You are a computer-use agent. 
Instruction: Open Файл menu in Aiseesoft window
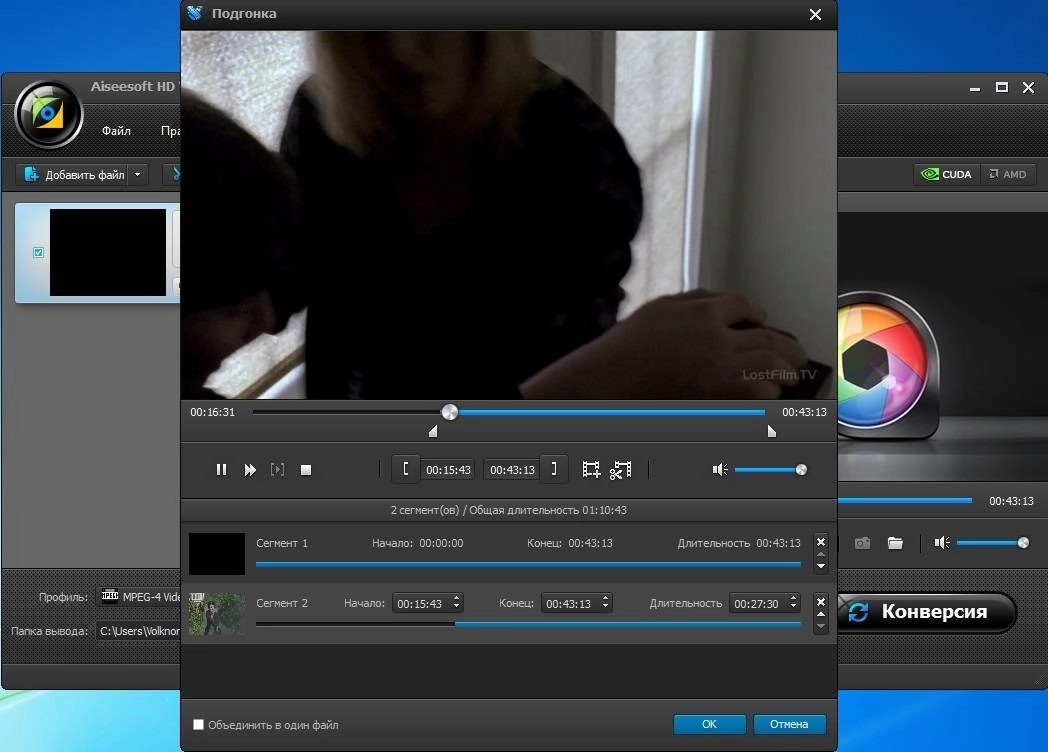coord(116,130)
